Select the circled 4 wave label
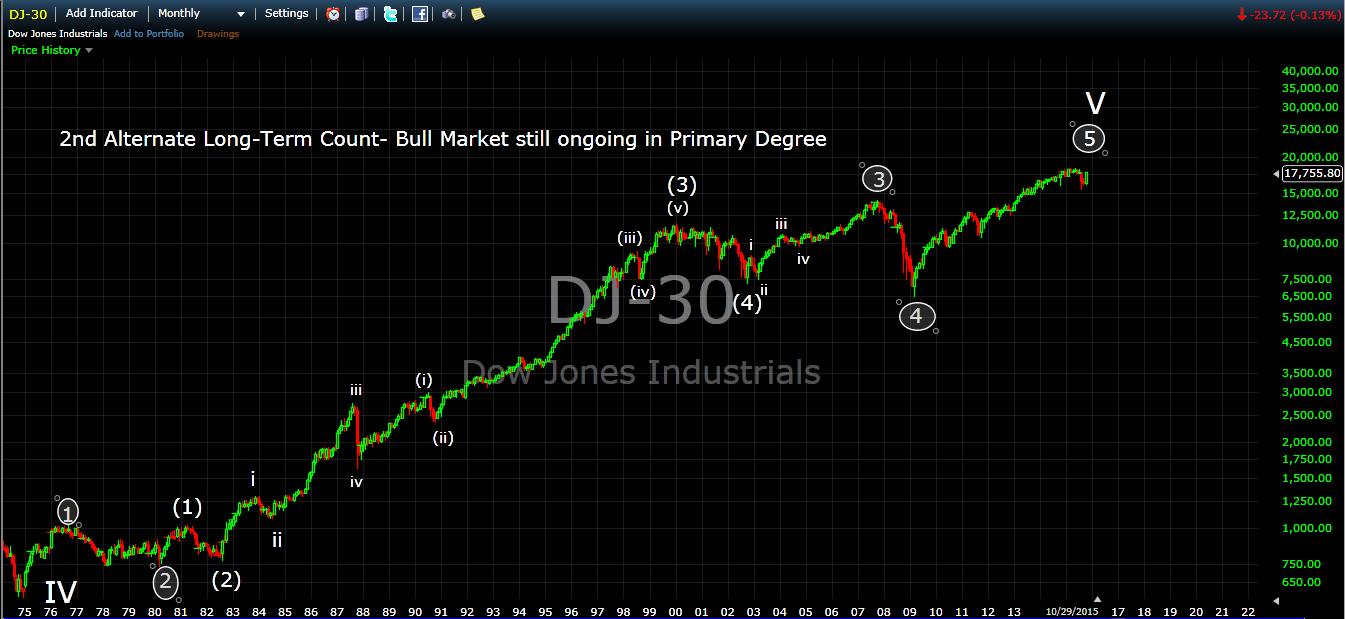The image size is (1345, 619). (916, 317)
